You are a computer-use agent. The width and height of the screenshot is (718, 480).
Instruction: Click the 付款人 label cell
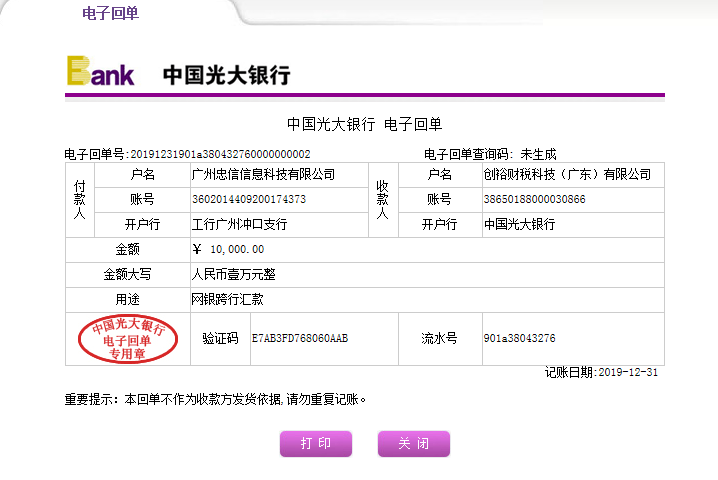coord(80,200)
